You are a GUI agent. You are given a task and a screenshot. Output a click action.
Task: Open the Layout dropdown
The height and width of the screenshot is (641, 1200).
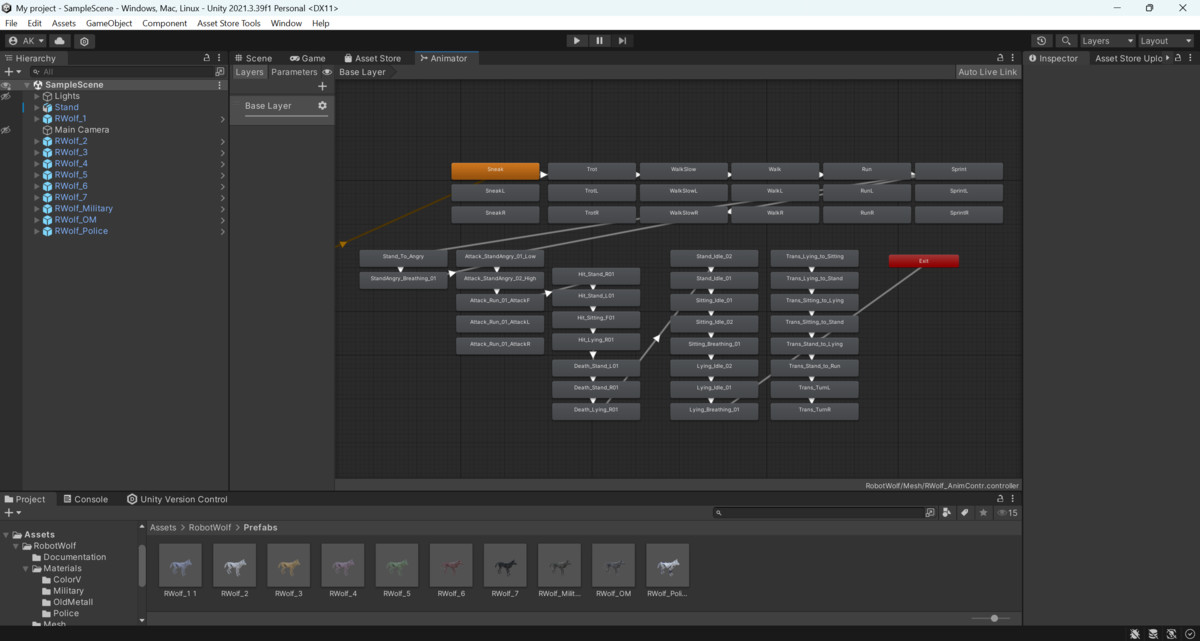1165,41
